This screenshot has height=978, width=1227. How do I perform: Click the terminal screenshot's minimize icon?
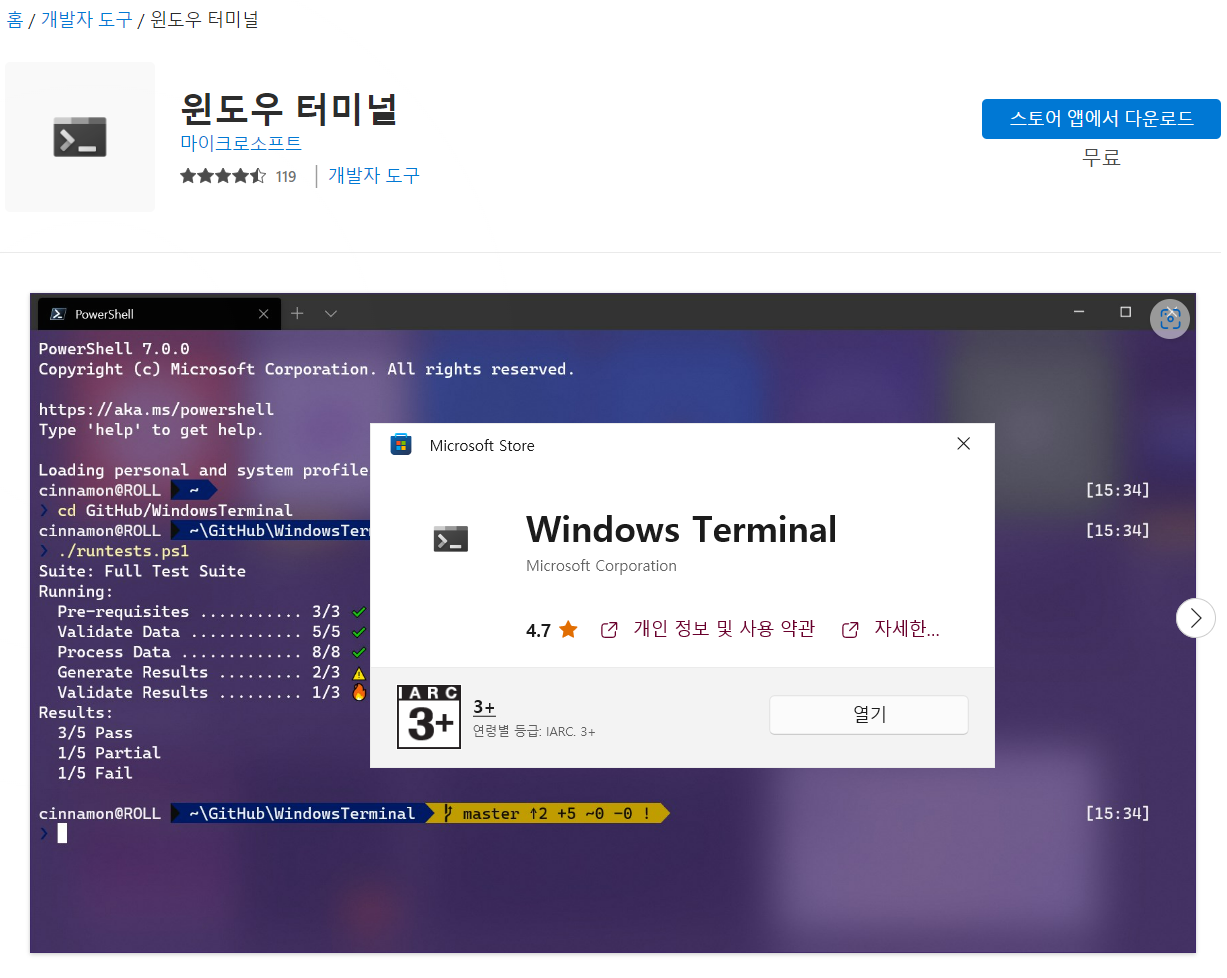pyautogui.click(x=1079, y=313)
